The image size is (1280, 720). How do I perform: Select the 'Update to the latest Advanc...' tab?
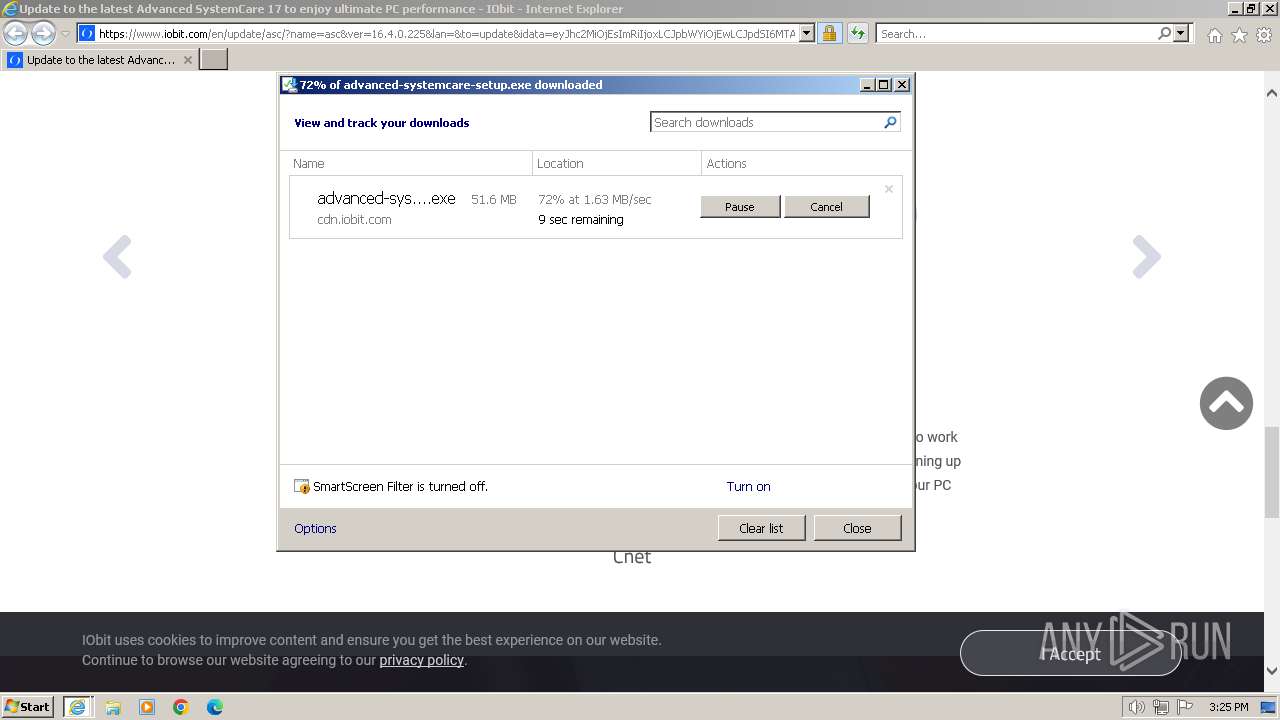tap(100, 60)
